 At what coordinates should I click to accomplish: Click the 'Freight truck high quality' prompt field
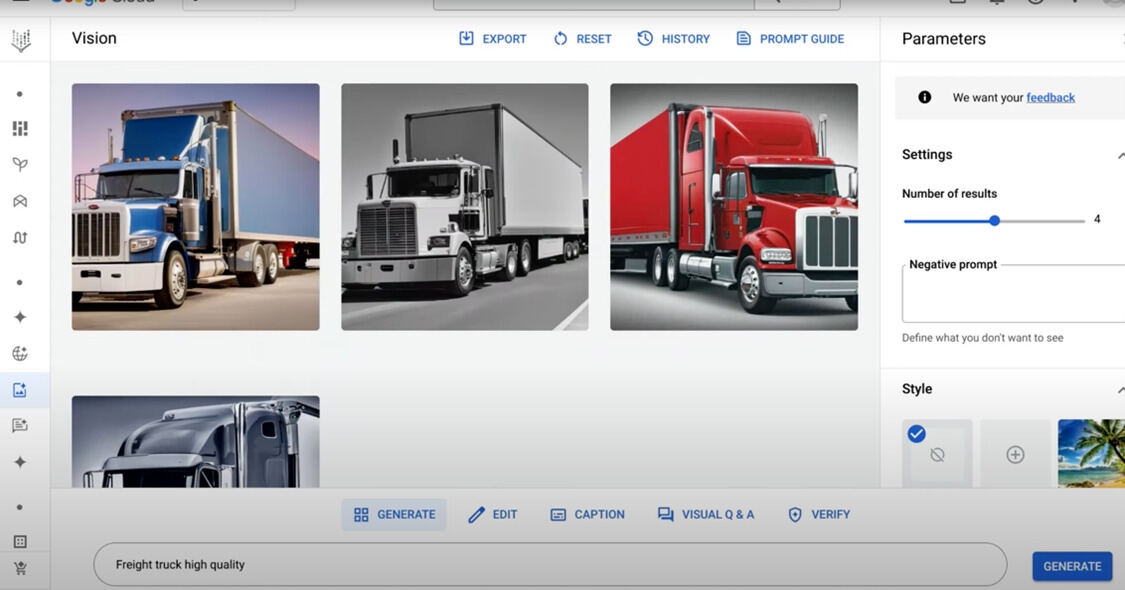pos(550,565)
